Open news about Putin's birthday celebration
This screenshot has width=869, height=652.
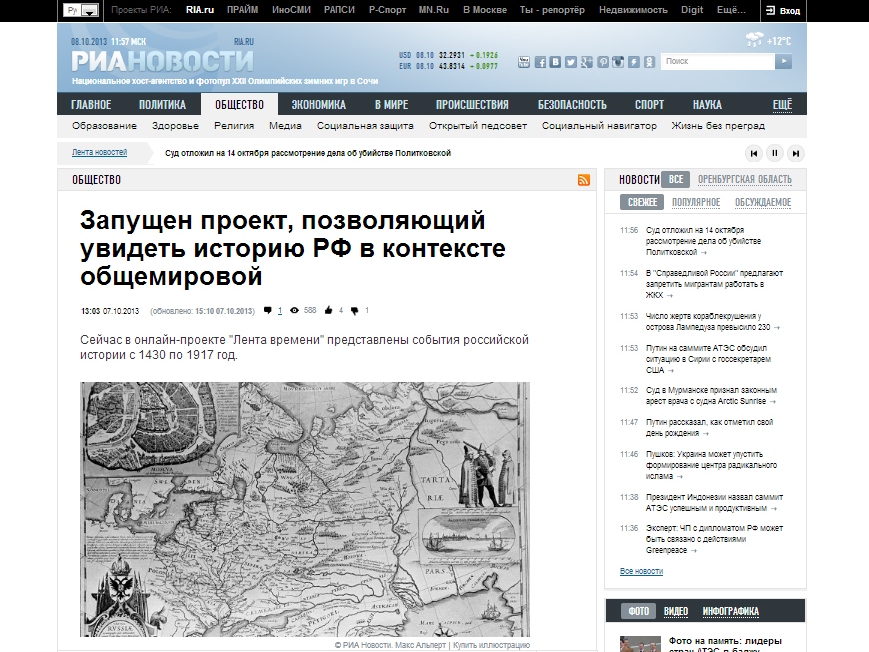pos(709,427)
